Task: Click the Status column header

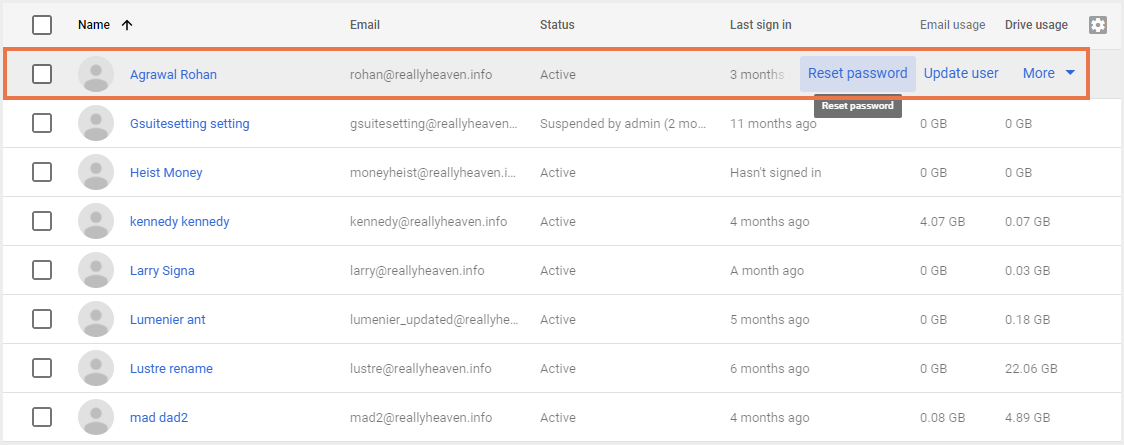Action: pyautogui.click(x=557, y=25)
